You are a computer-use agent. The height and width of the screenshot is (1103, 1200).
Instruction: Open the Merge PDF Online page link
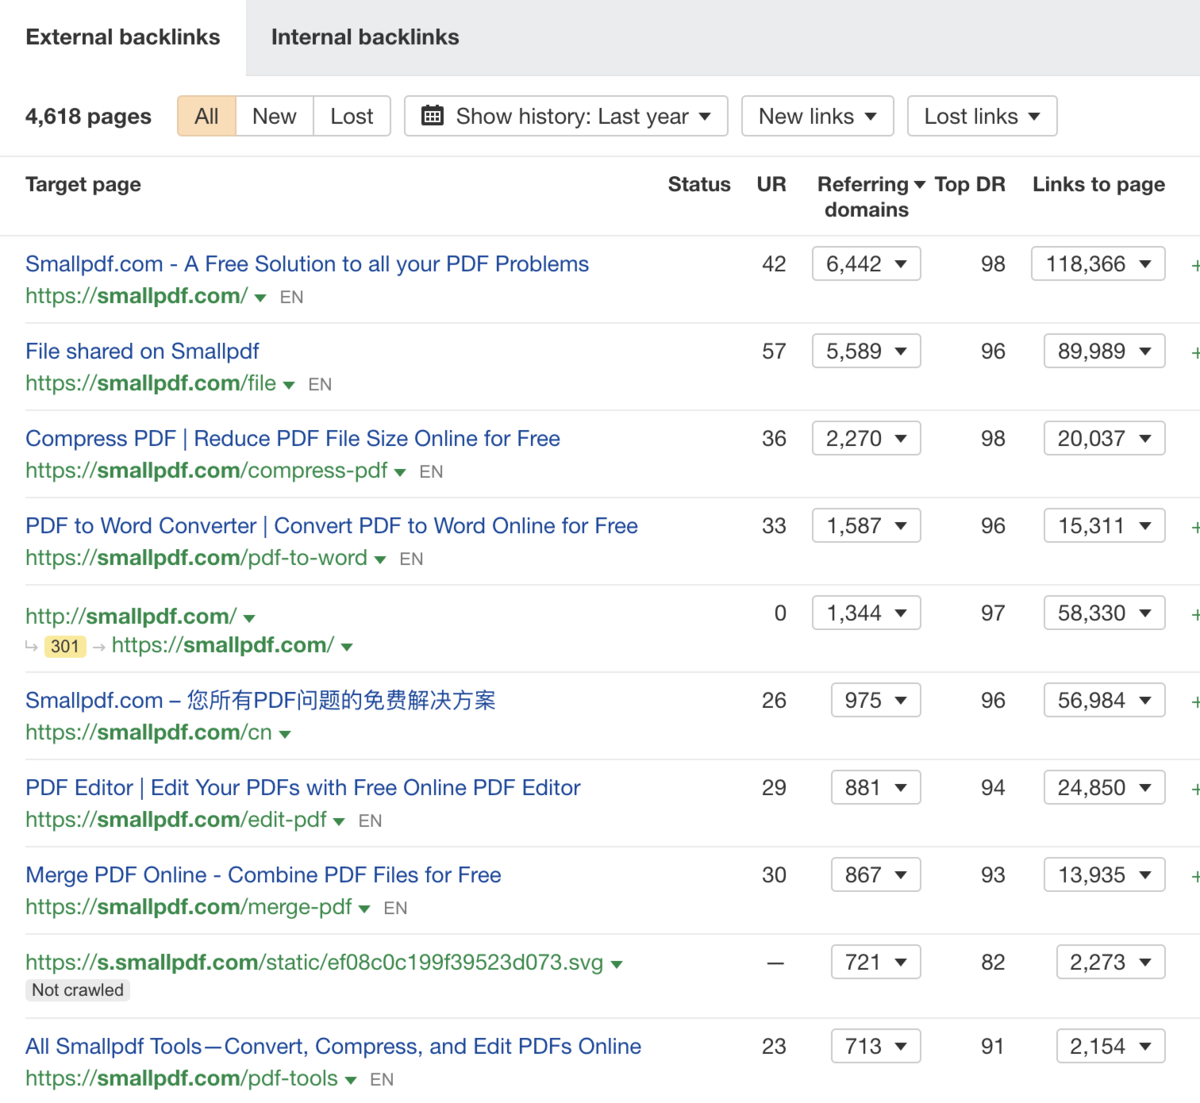tap(263, 875)
